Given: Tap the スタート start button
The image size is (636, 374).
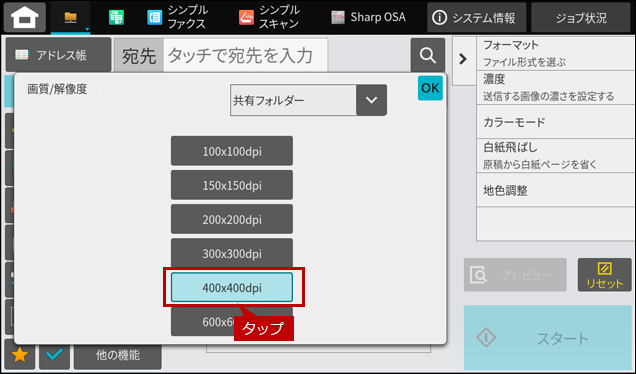Looking at the screenshot, I should (x=548, y=337).
